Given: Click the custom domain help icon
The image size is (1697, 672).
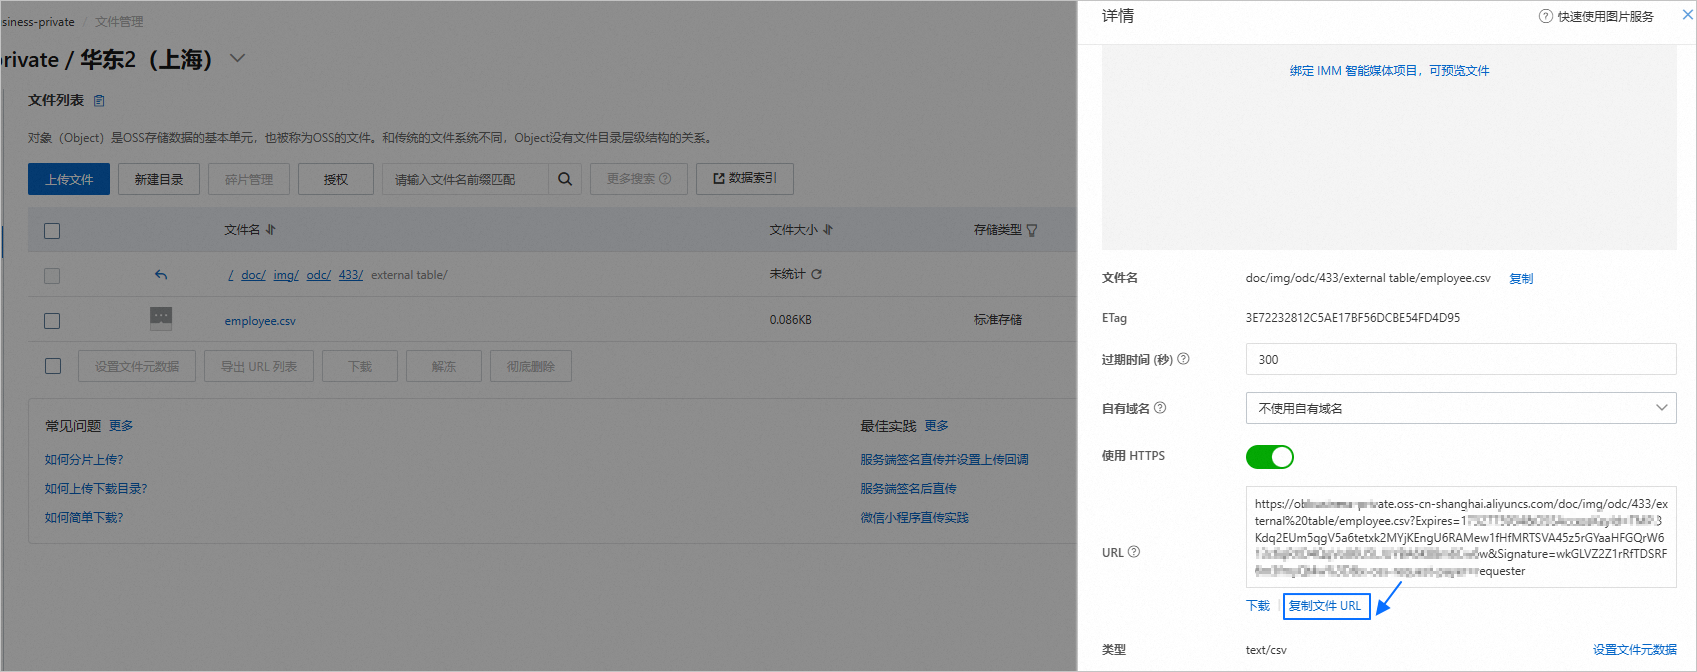Looking at the screenshot, I should coord(1160,408).
